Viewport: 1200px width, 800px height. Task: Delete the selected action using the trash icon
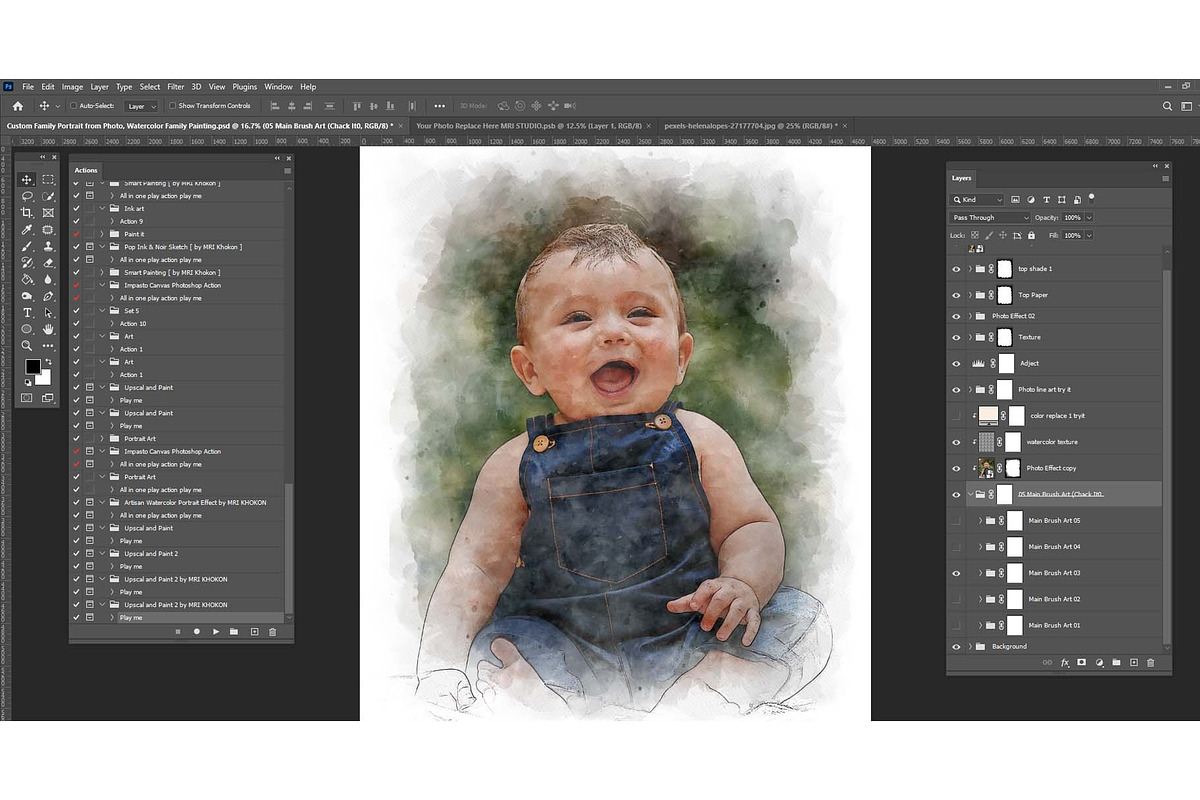pyautogui.click(x=272, y=631)
